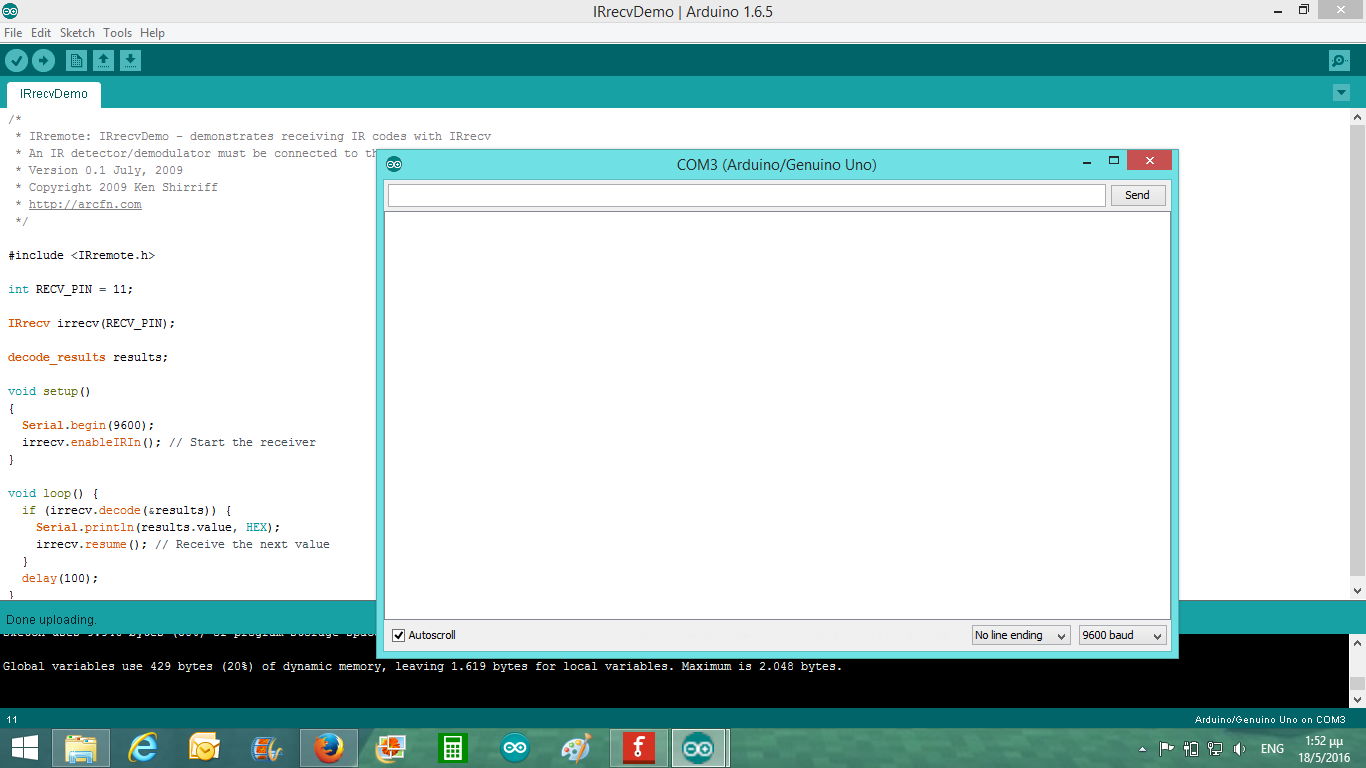
Task: Click the Arduino taskbar icon beside Calculator
Action: point(515,748)
